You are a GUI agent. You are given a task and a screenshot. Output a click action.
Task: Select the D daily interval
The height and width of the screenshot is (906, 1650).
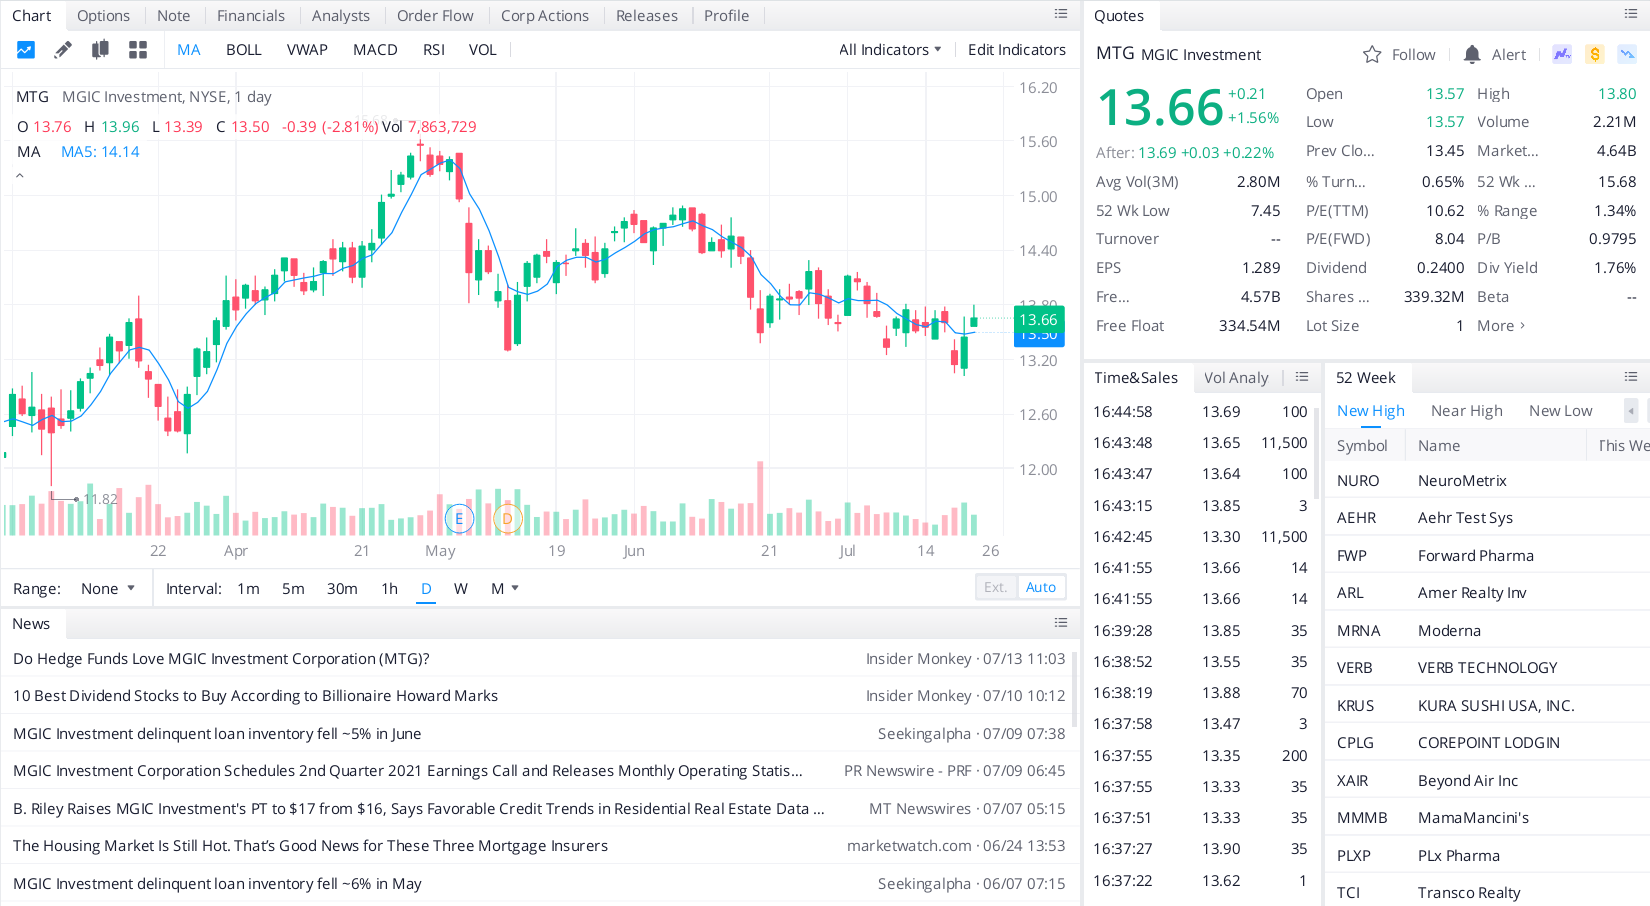tap(426, 589)
